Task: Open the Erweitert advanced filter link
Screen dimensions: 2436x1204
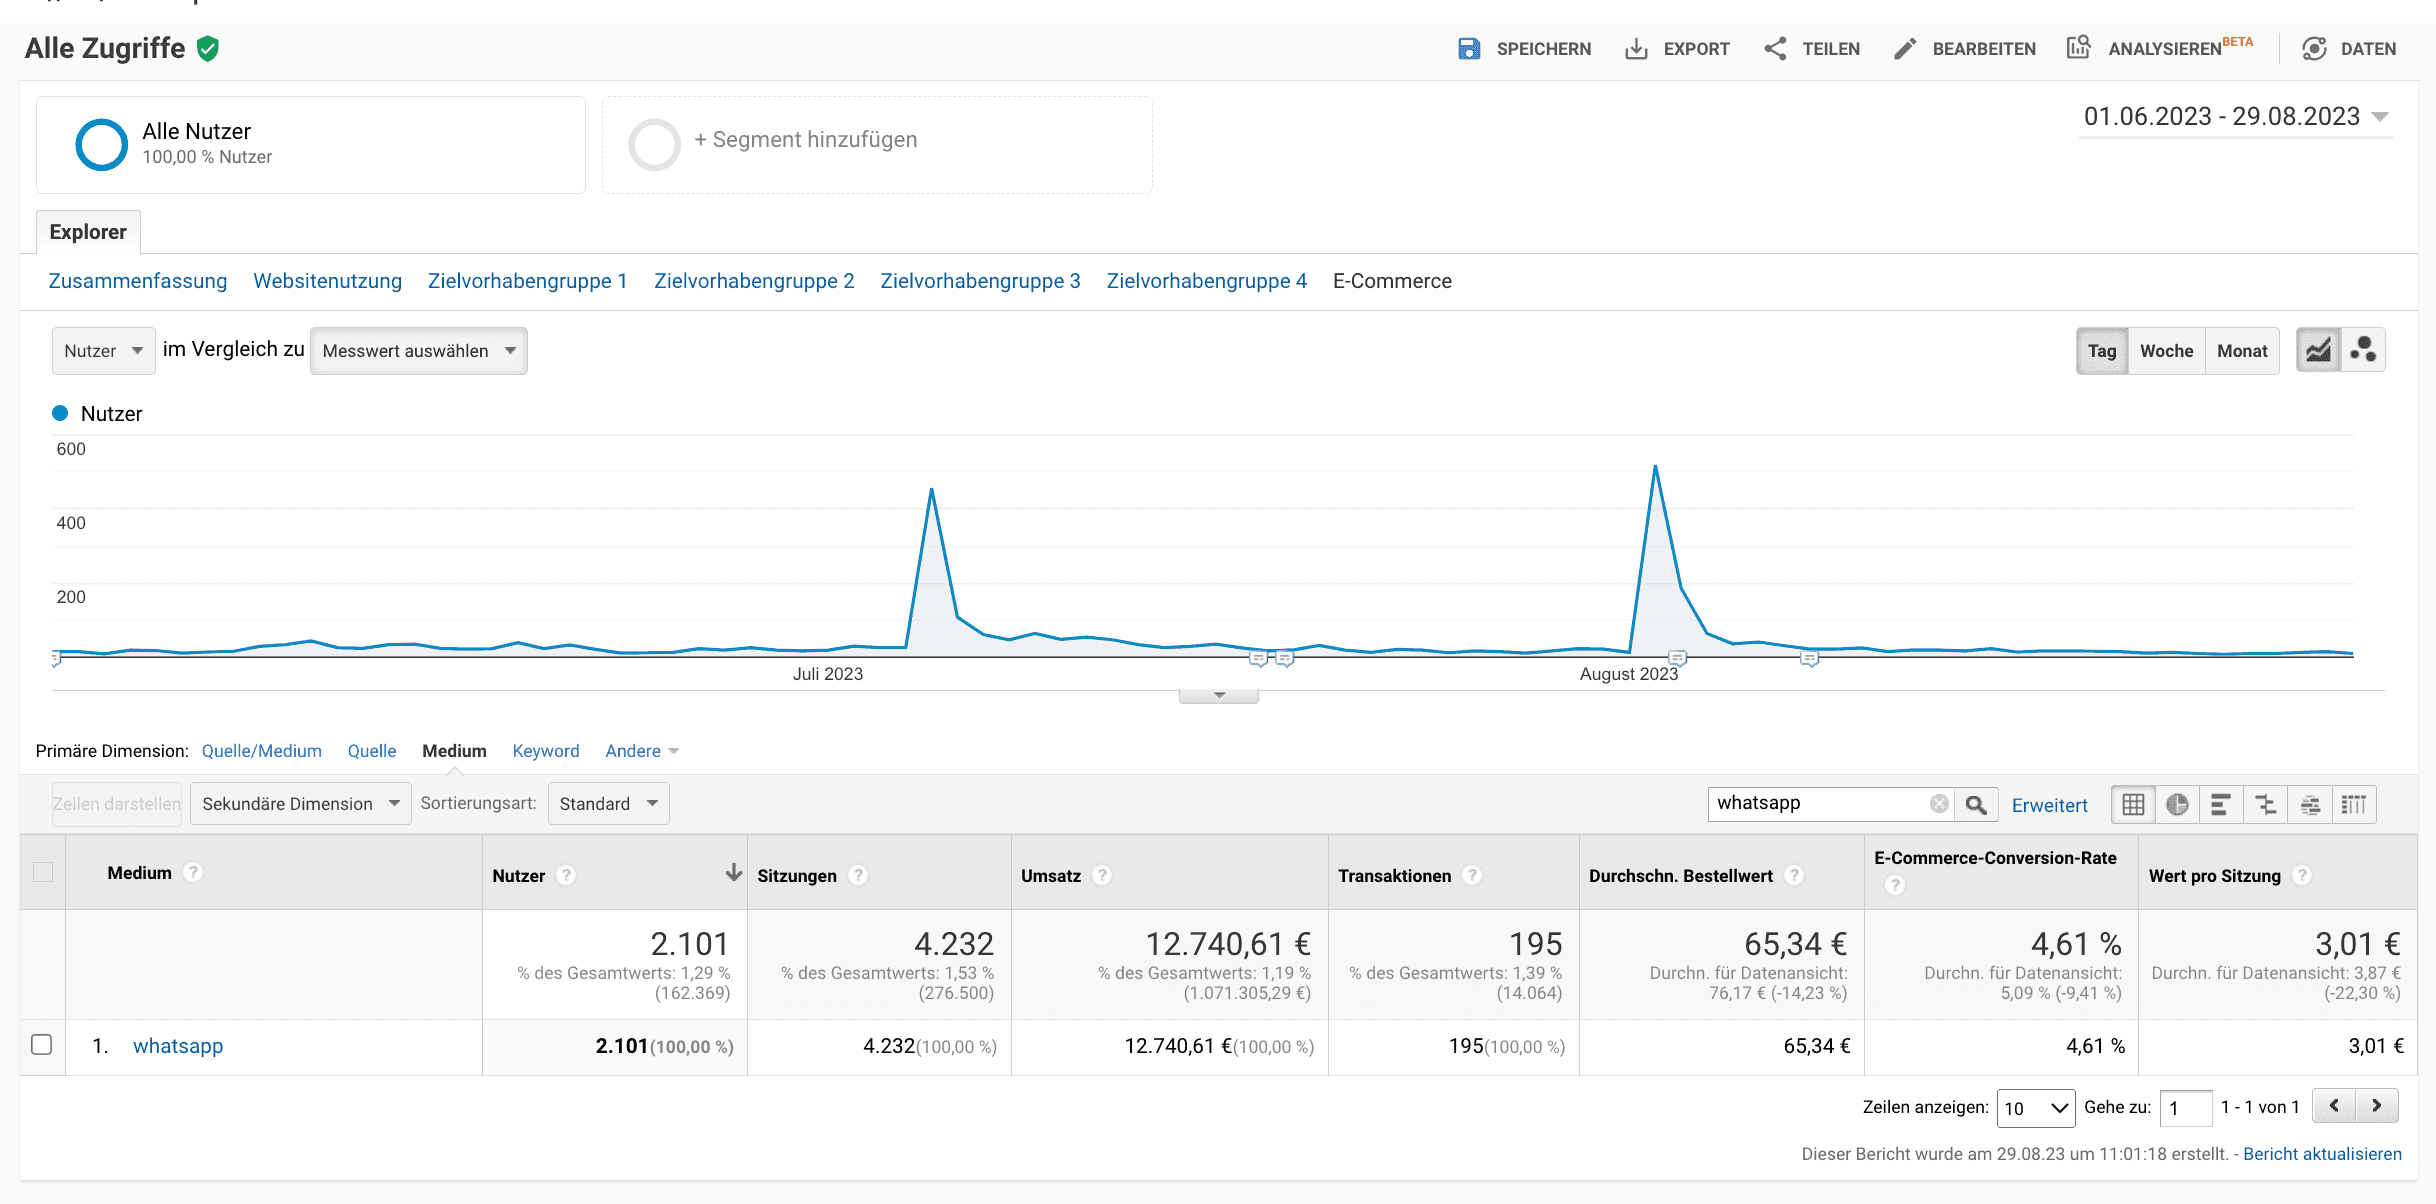Action: (2050, 805)
